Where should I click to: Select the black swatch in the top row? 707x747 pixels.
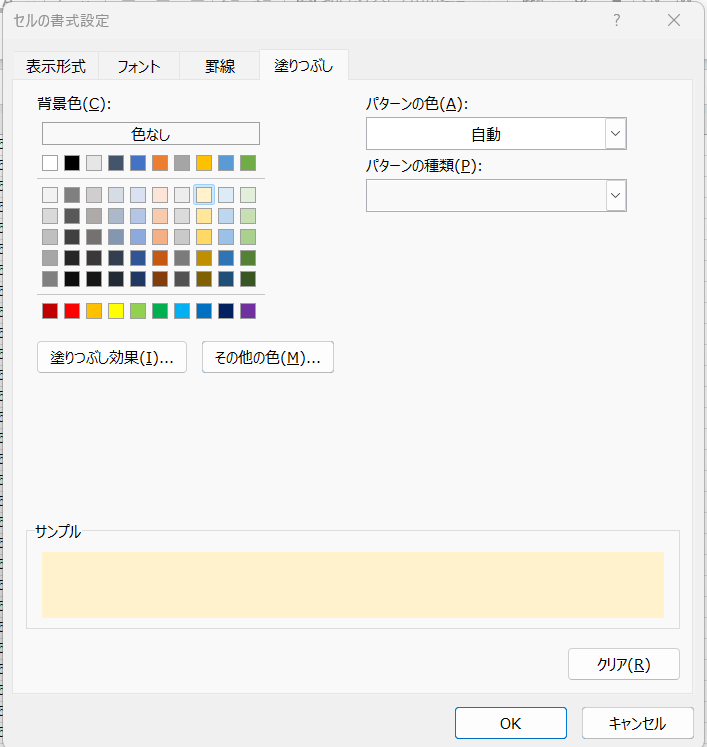(72, 163)
